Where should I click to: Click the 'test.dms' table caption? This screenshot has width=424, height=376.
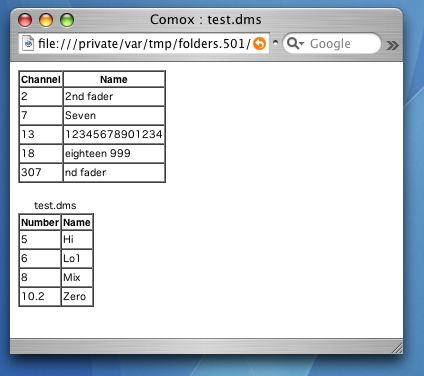55,205
